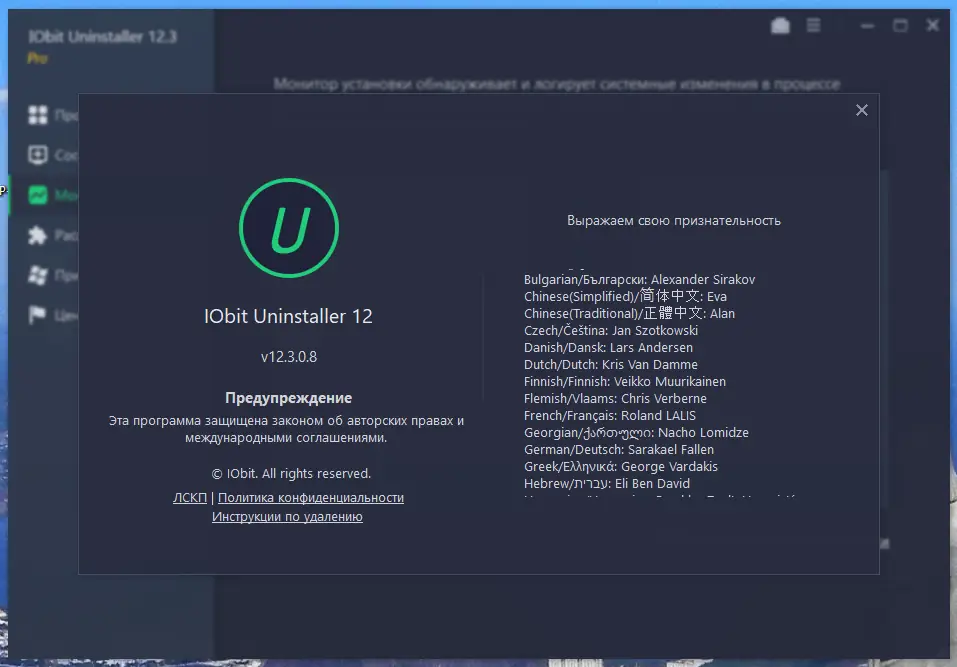The height and width of the screenshot is (667, 957).
Task: Select the Greek George Vardakis credit line
Action: pos(621,467)
